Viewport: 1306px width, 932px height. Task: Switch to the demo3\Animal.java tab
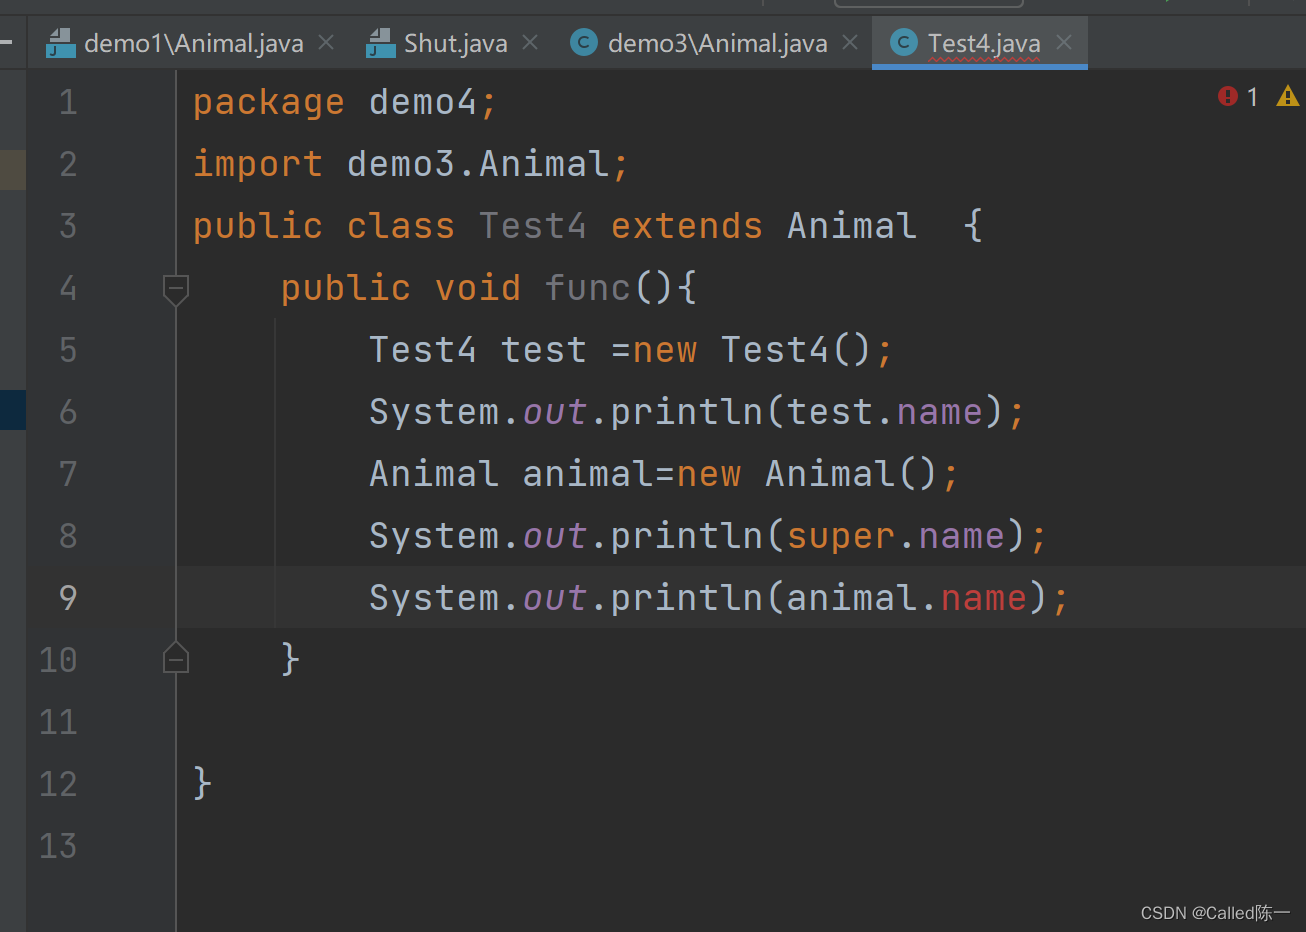click(716, 43)
